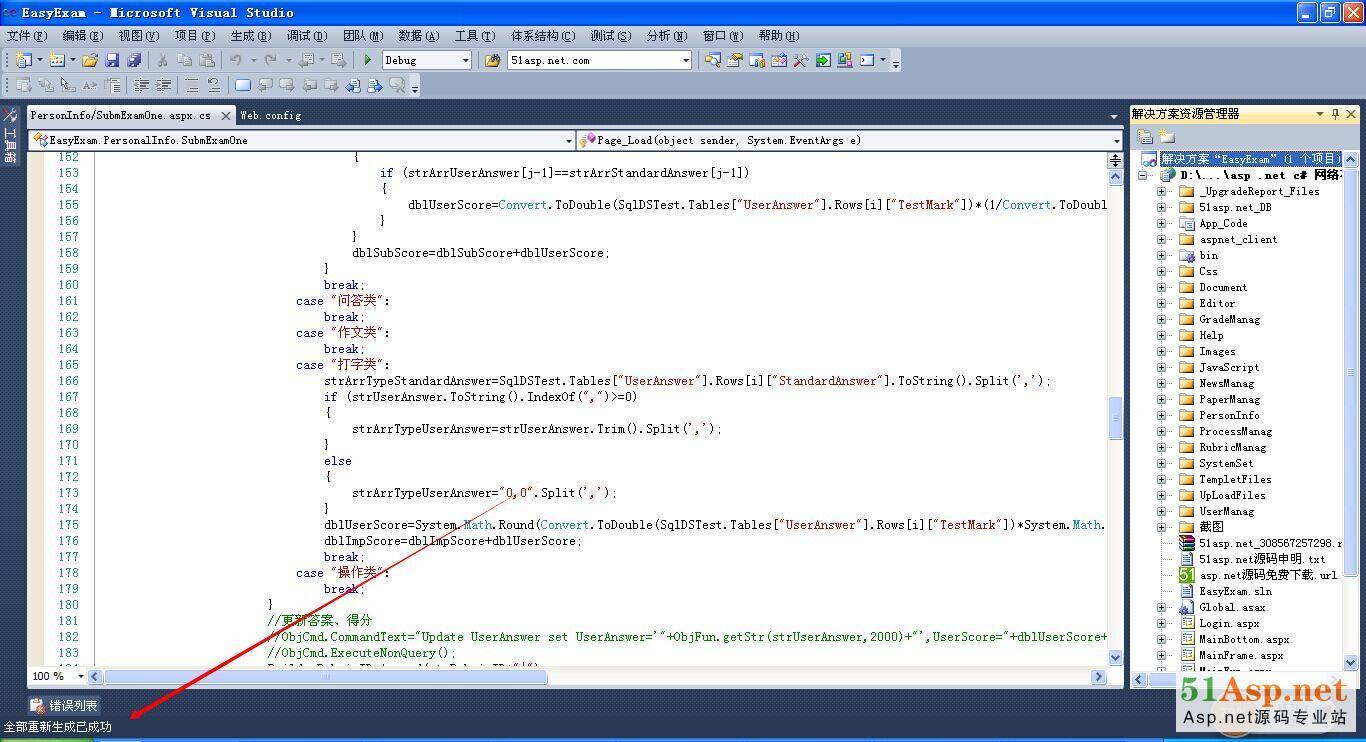Open the 工具箱 side tab

(10, 135)
